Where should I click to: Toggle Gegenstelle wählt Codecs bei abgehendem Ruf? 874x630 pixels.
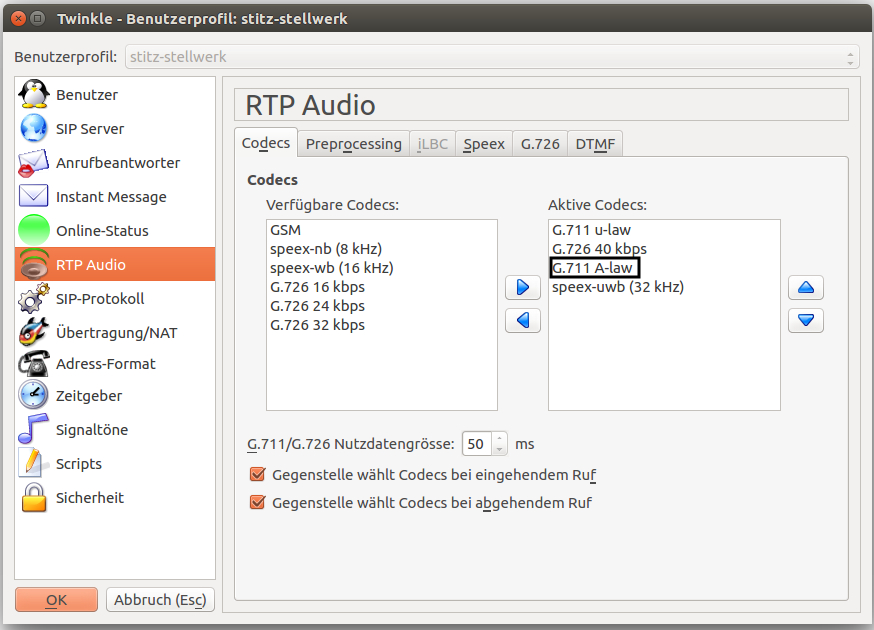(258, 502)
